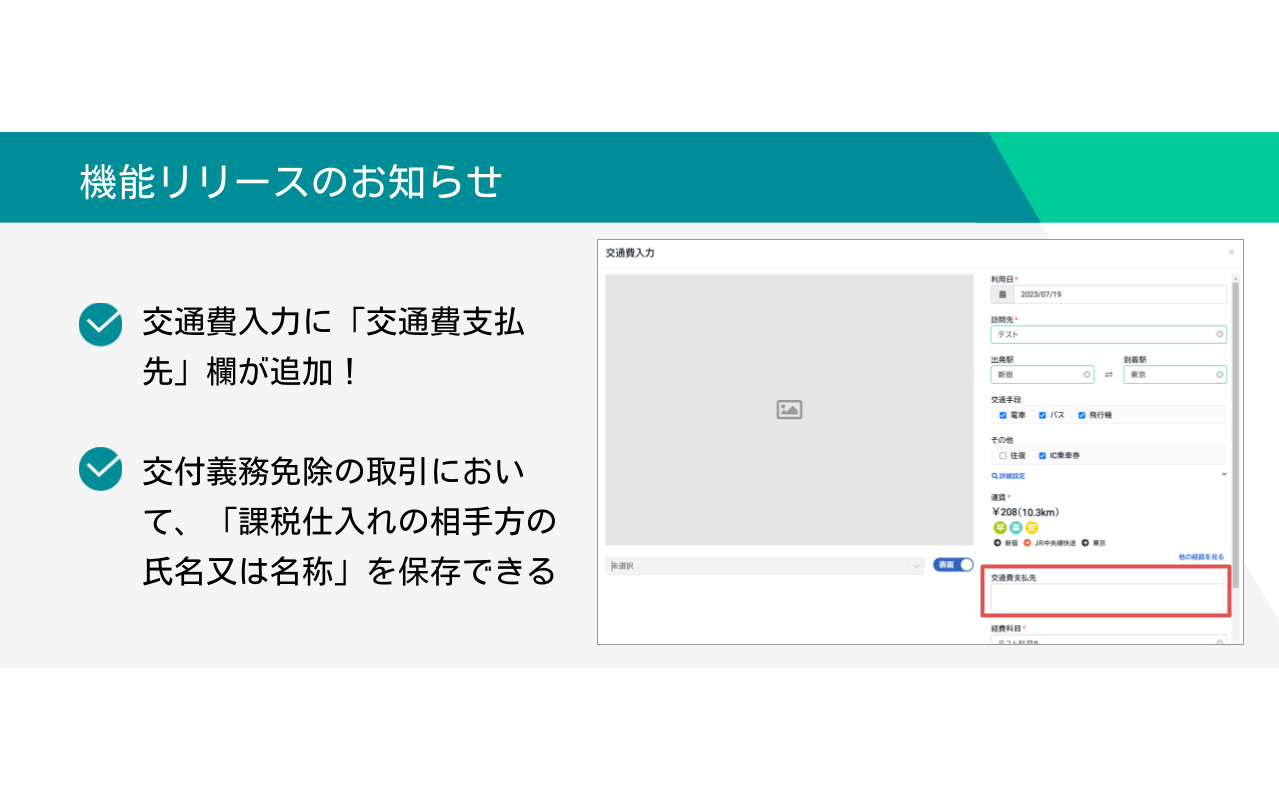Image resolution: width=1279 pixels, height=800 pixels.
Task: Open the 未選択 dropdown below the preview
Action: click(765, 566)
